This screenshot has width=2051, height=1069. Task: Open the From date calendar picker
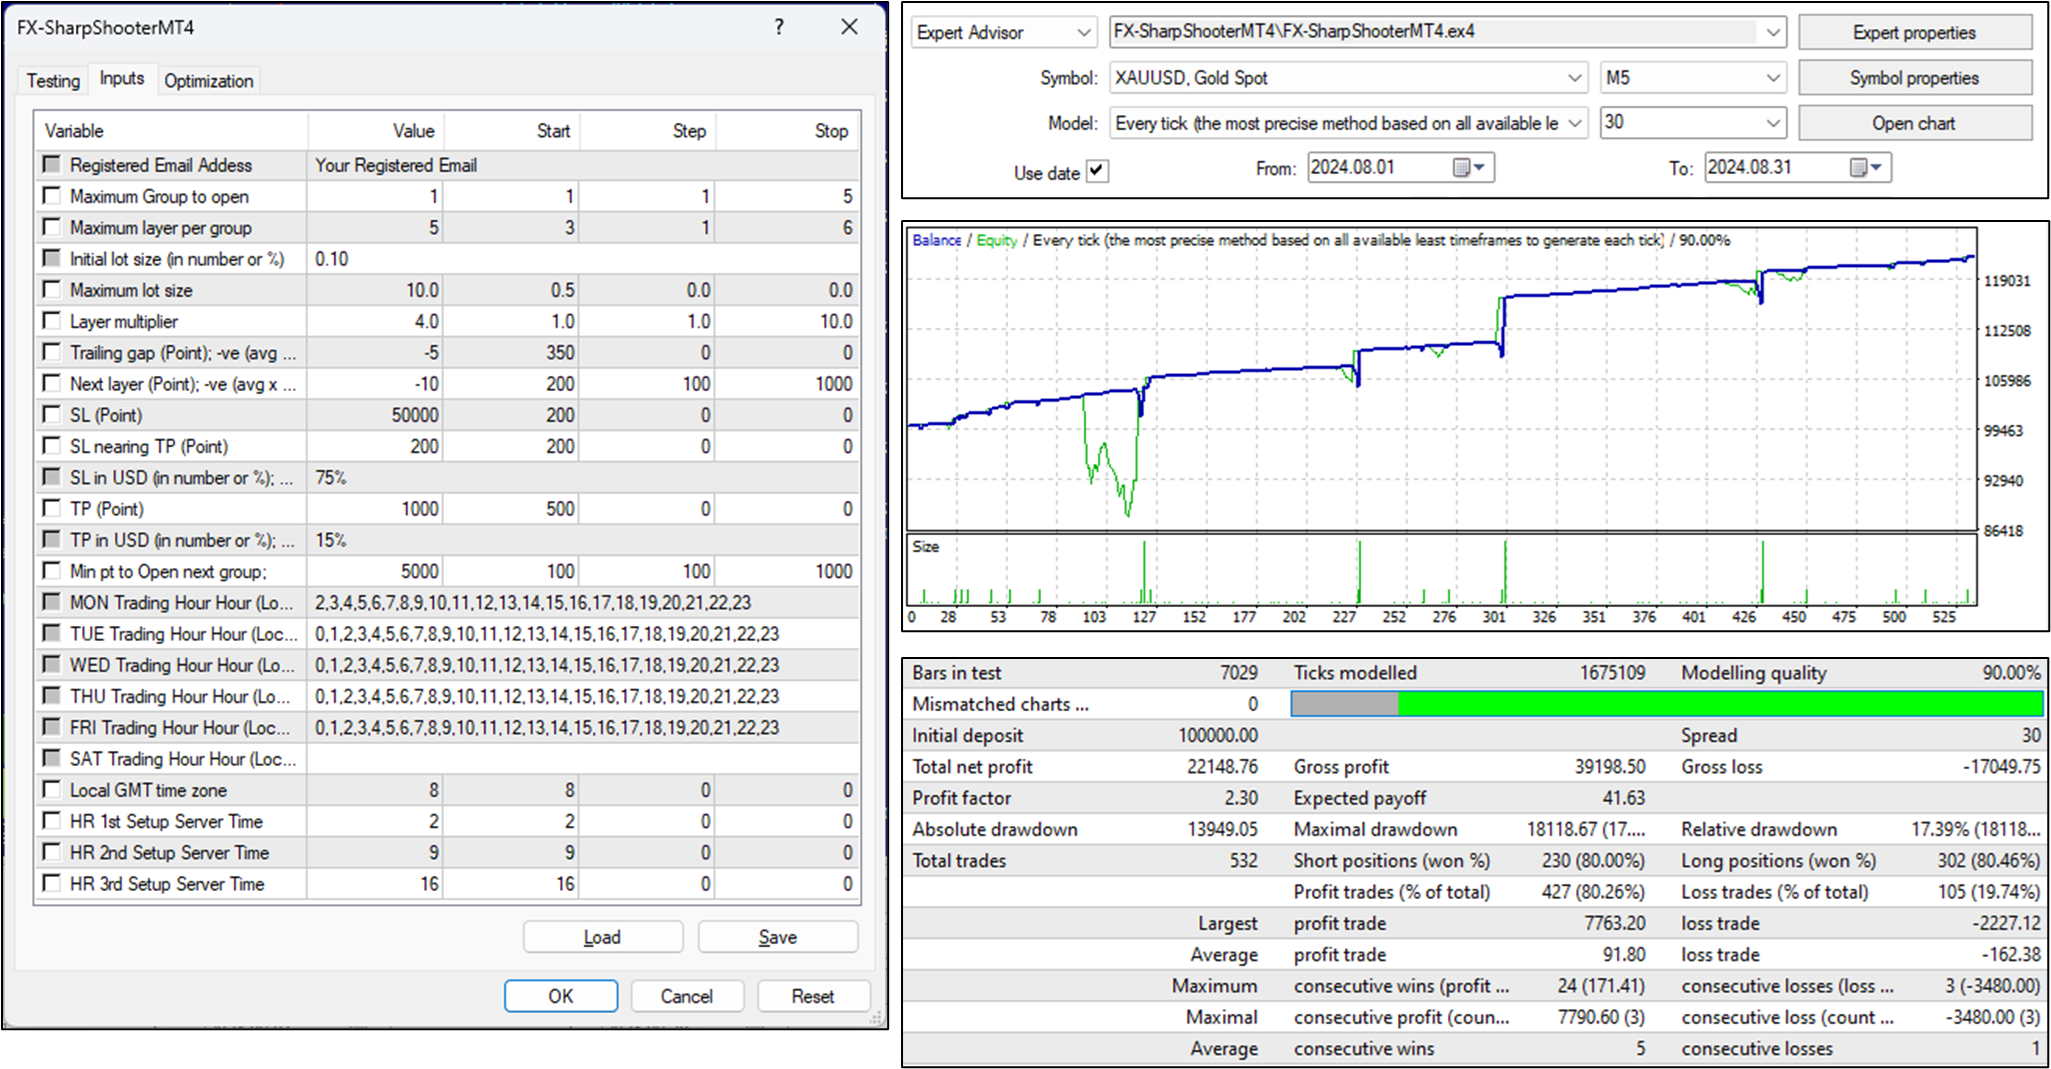coord(1469,168)
